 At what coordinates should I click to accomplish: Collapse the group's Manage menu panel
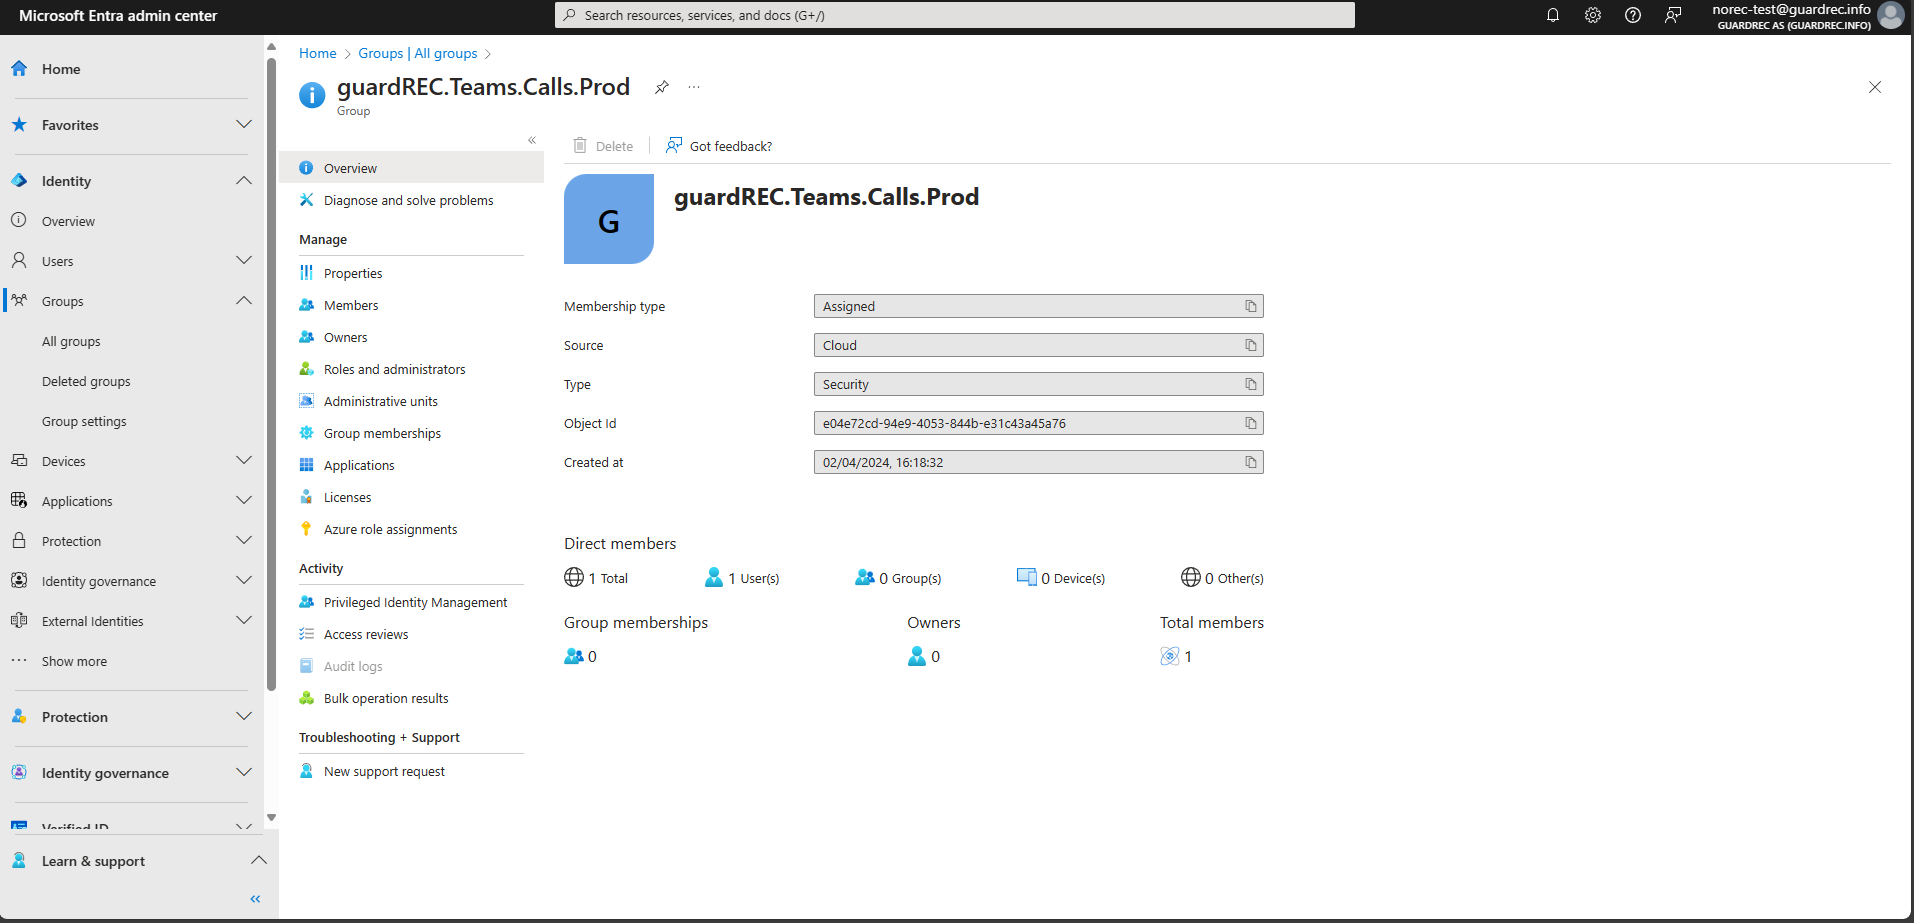532,140
